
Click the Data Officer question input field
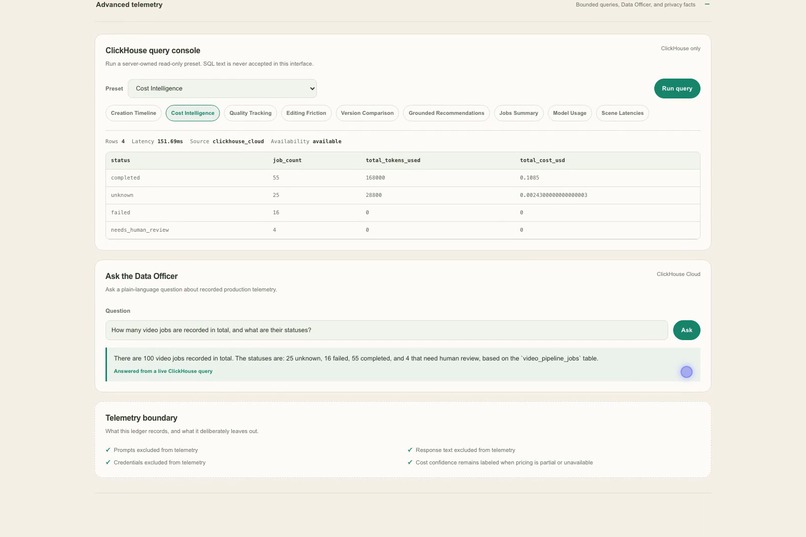(387, 330)
